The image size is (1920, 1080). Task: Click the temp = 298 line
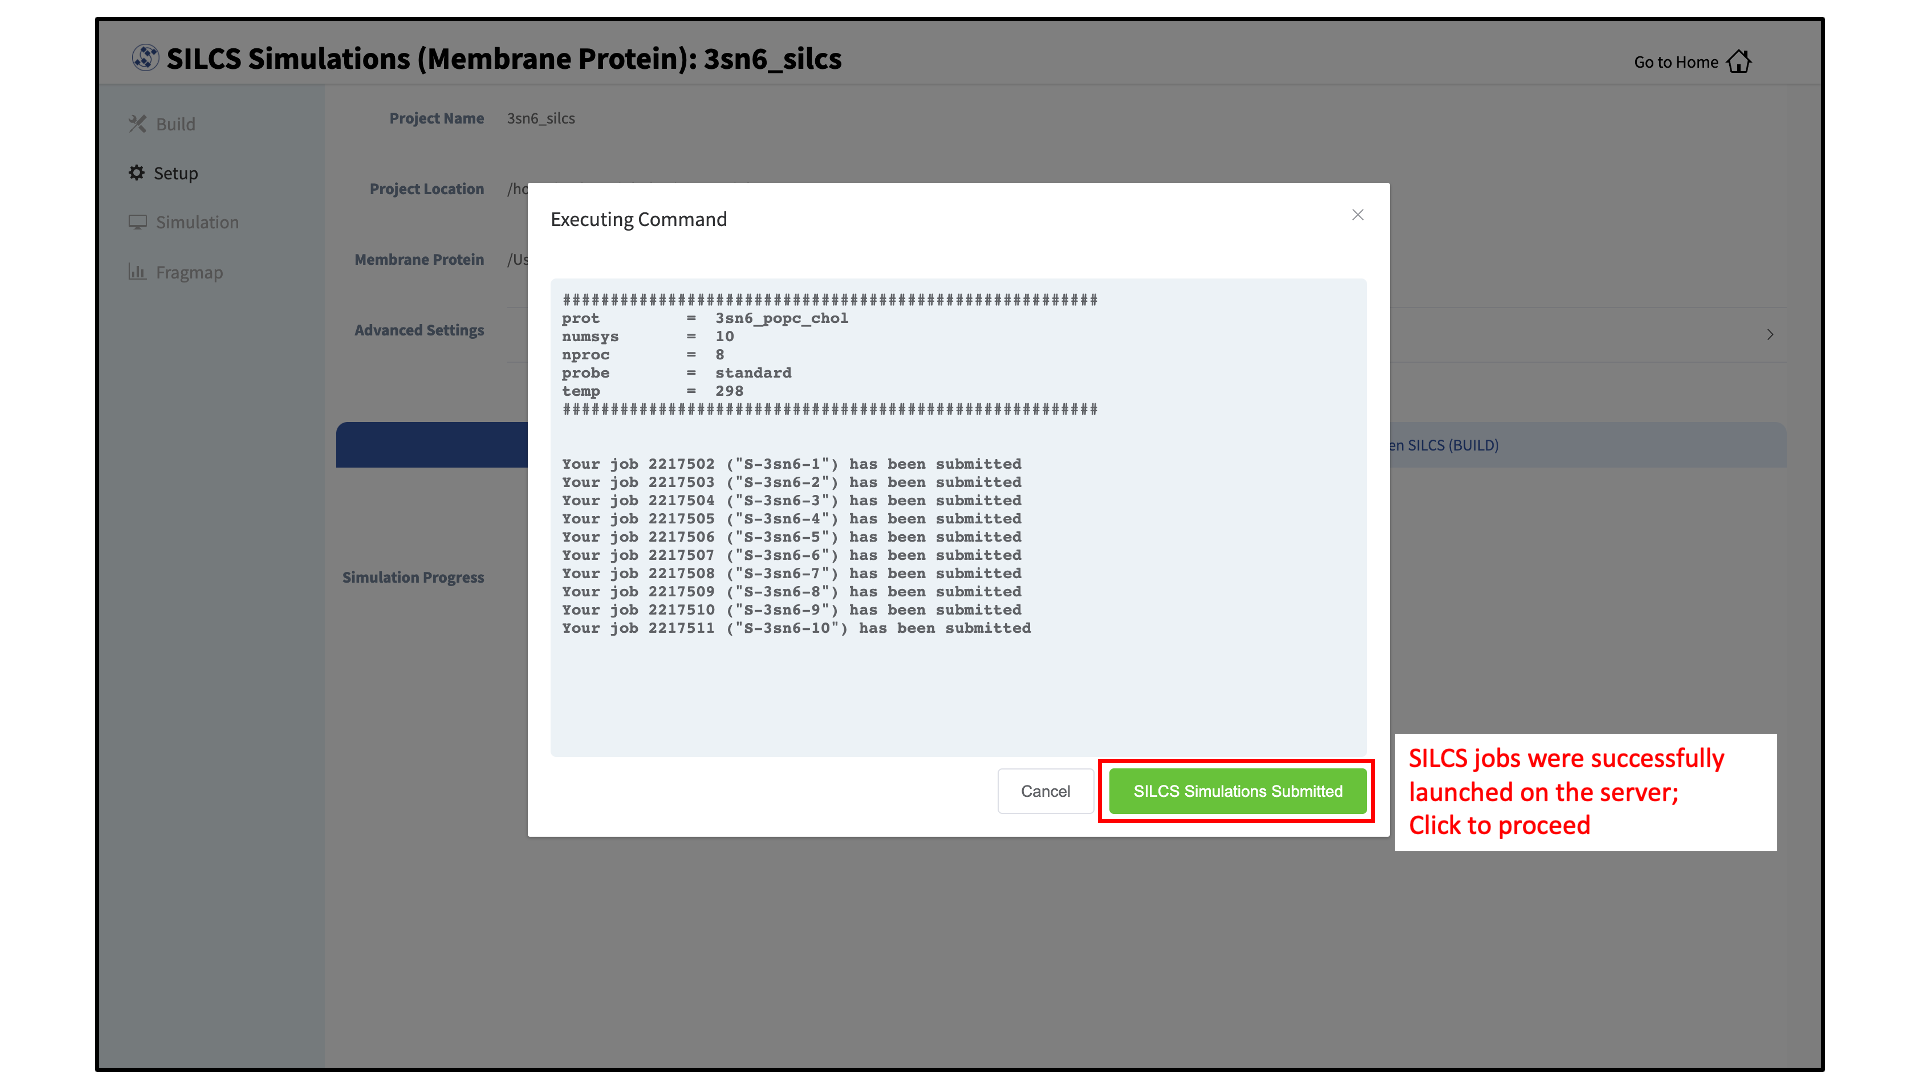(653, 391)
